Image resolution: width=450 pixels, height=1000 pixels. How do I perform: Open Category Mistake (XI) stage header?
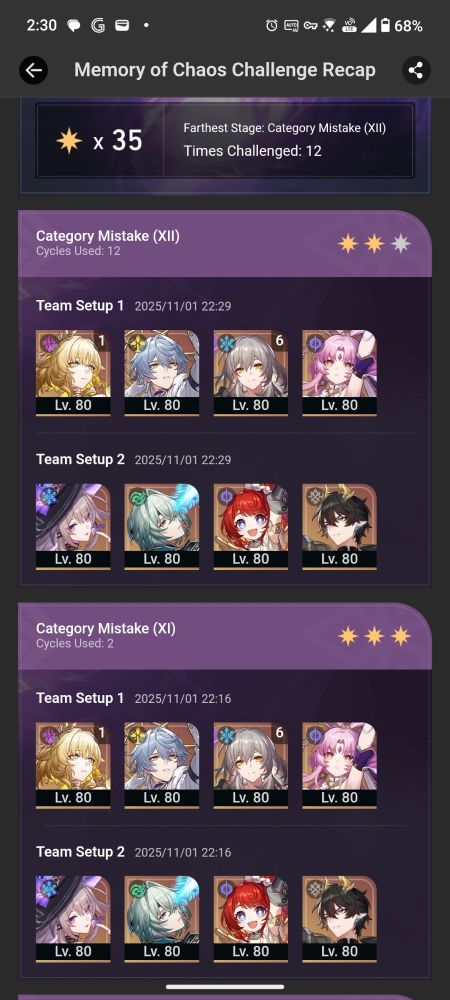tap(225, 636)
